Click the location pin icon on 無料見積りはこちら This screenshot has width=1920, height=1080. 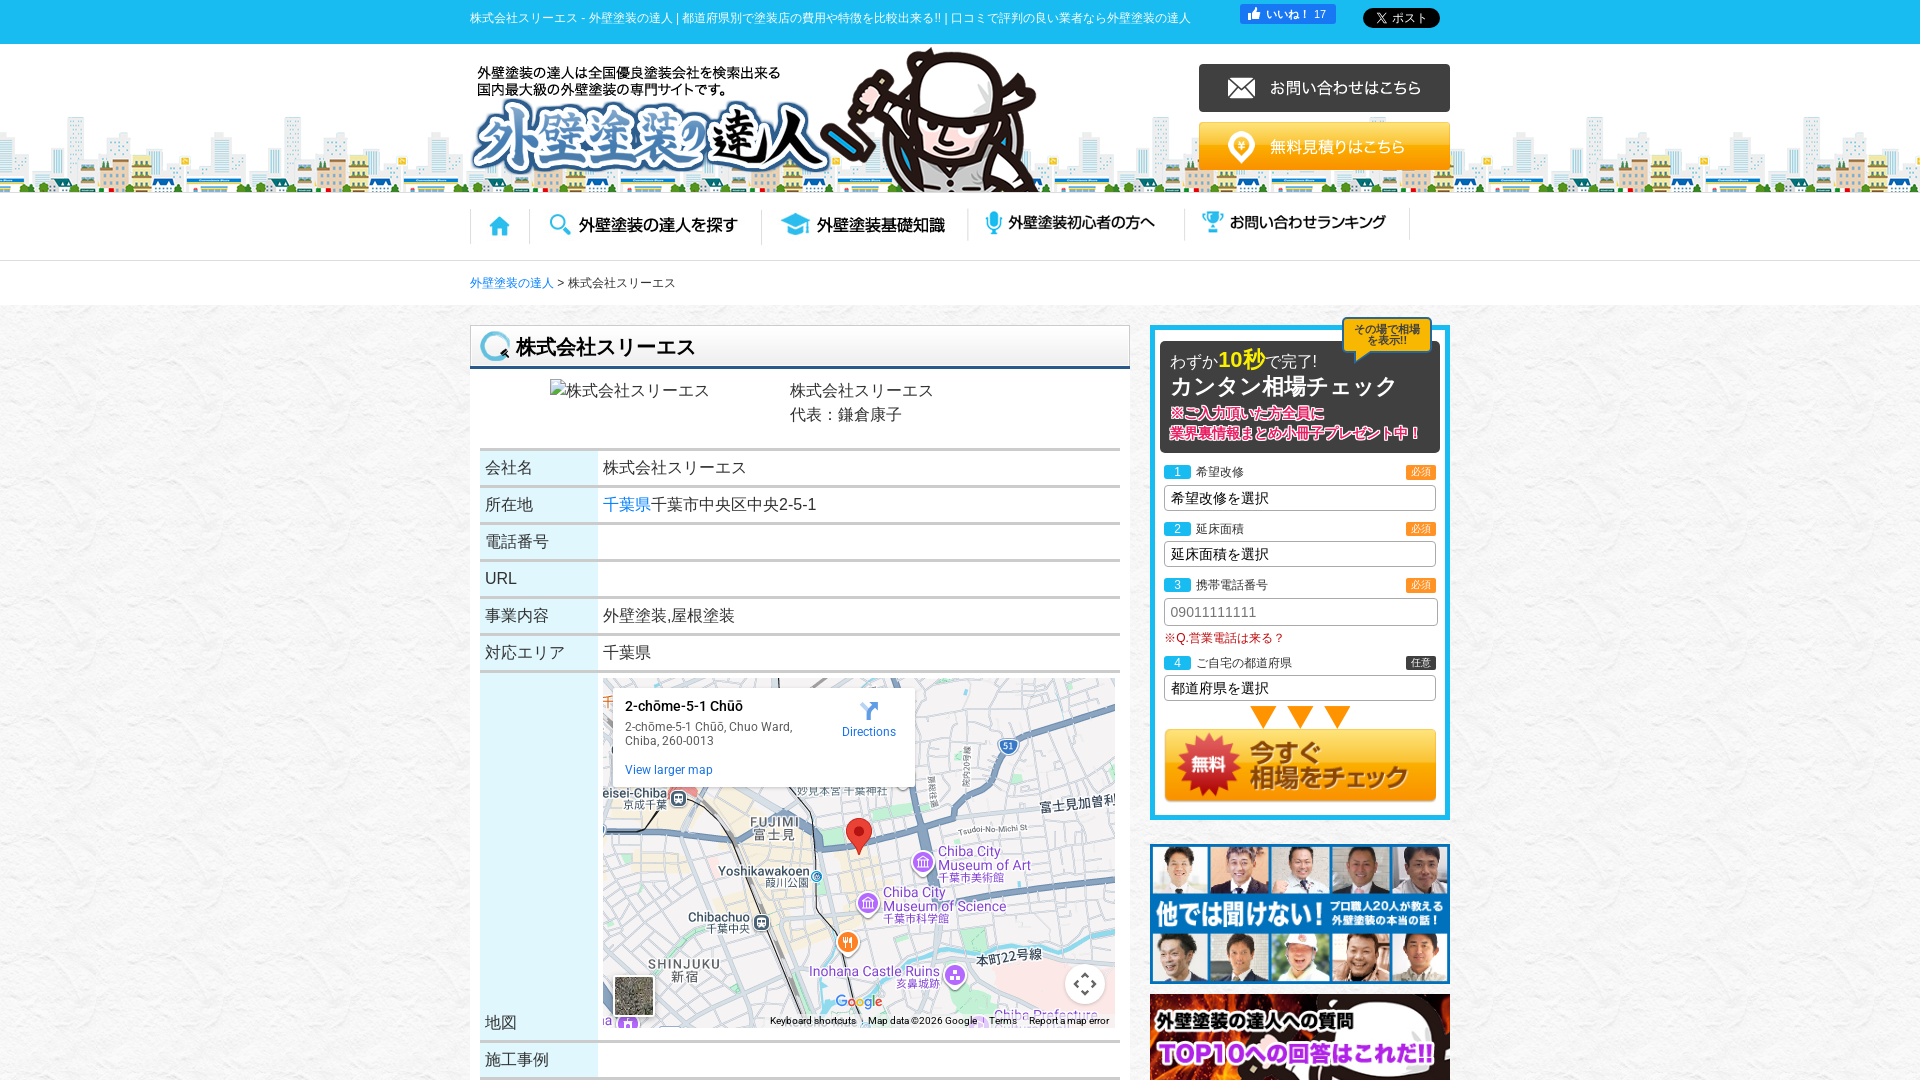click(1243, 146)
